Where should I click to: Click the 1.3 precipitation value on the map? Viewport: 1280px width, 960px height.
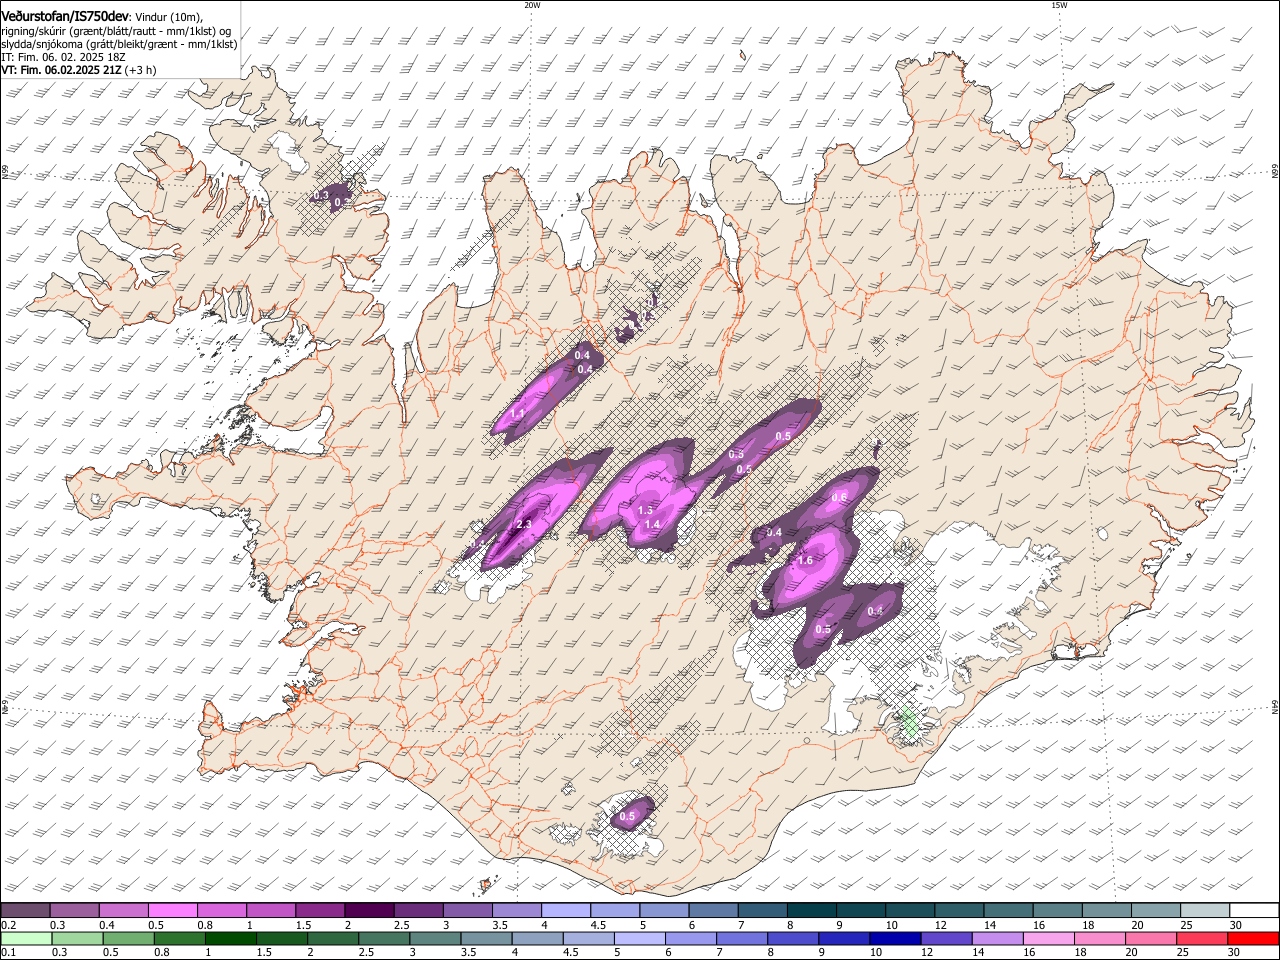[645, 511]
